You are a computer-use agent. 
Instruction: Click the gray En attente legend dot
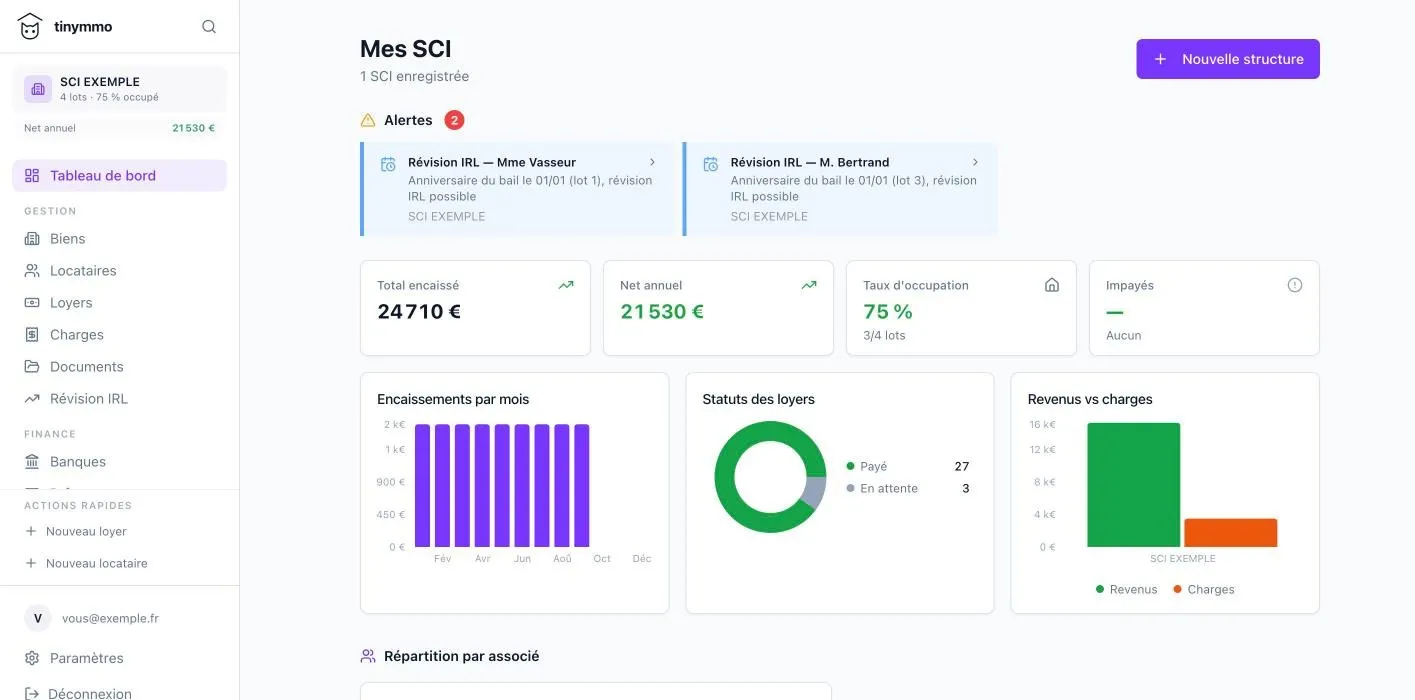(850, 488)
